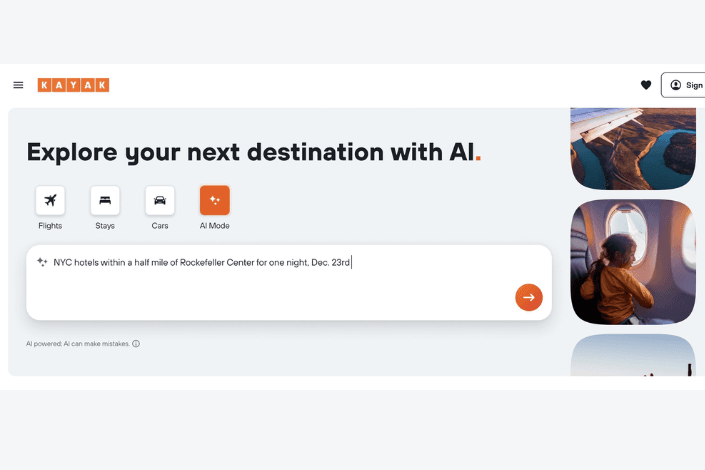Open the child at airplane window photo
Image resolution: width=705 pixels, height=470 pixels.
tap(632, 262)
